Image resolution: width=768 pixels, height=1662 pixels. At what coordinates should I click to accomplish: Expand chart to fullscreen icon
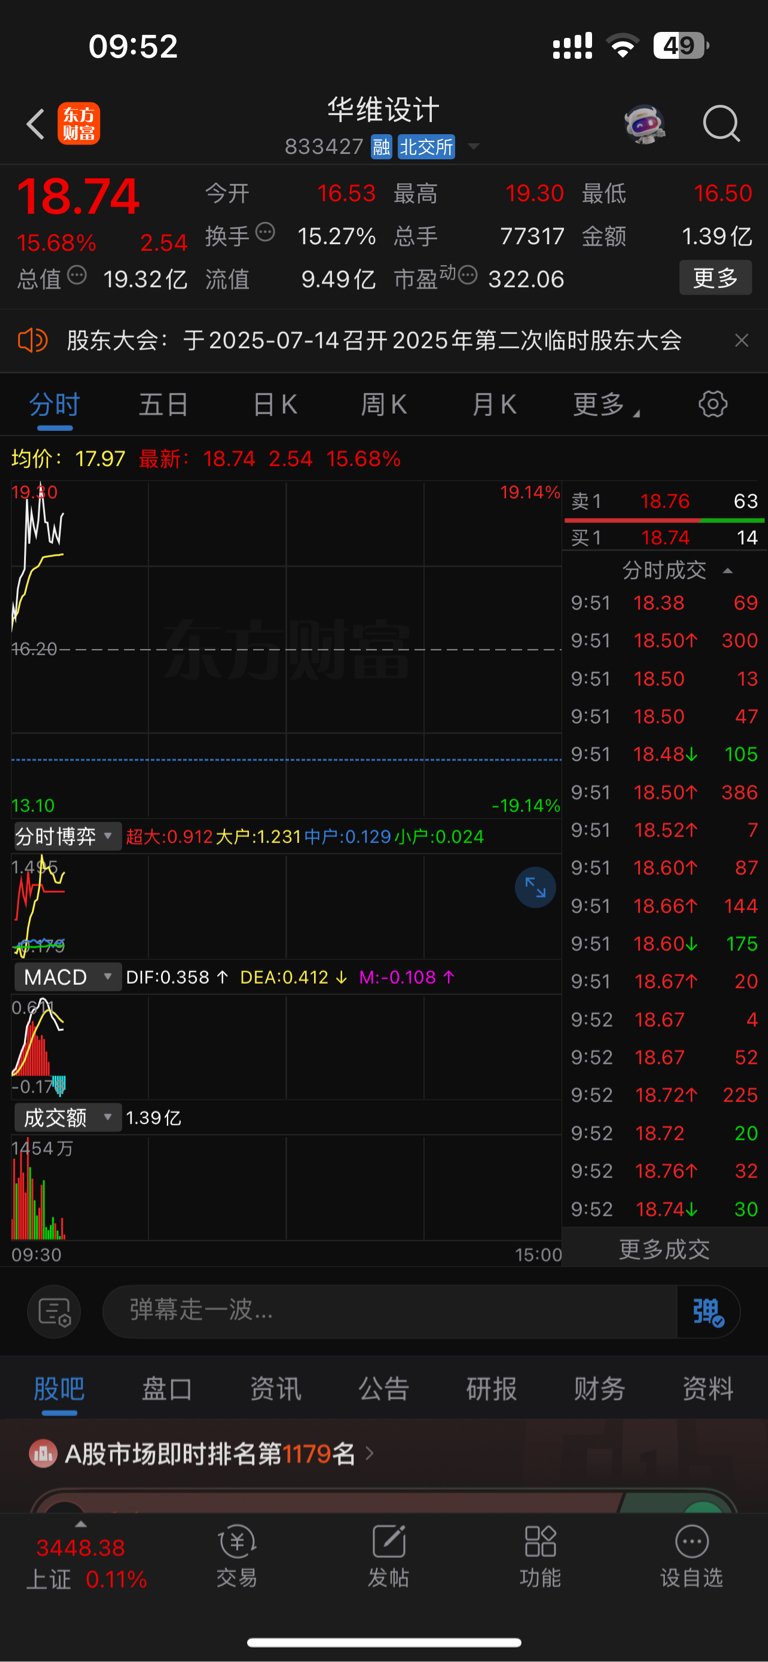[535, 887]
